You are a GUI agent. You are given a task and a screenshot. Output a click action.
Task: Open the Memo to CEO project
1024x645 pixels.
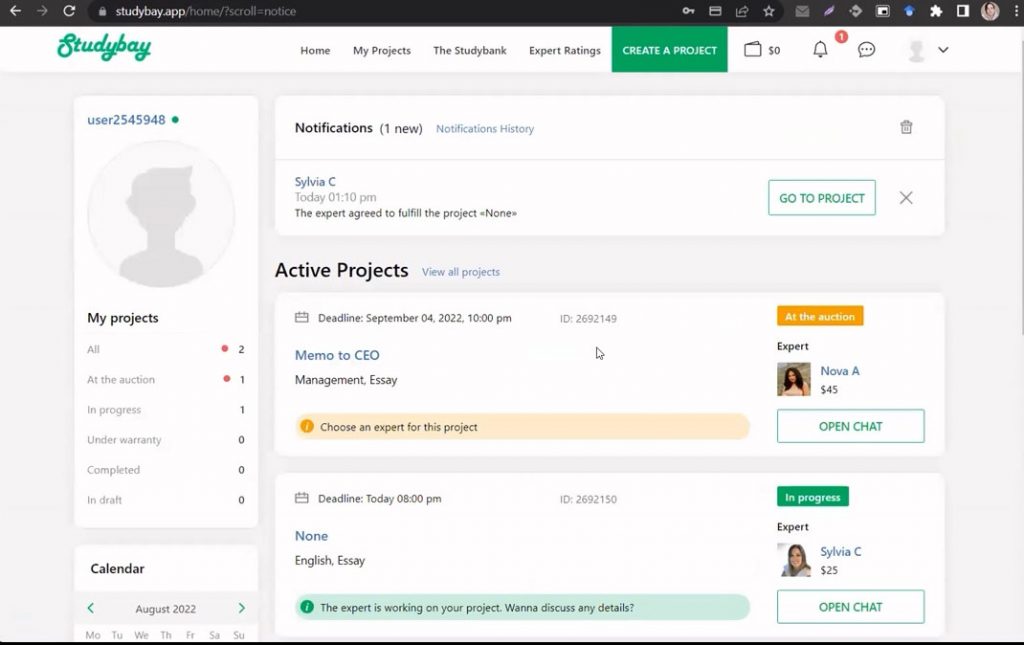tap(337, 355)
